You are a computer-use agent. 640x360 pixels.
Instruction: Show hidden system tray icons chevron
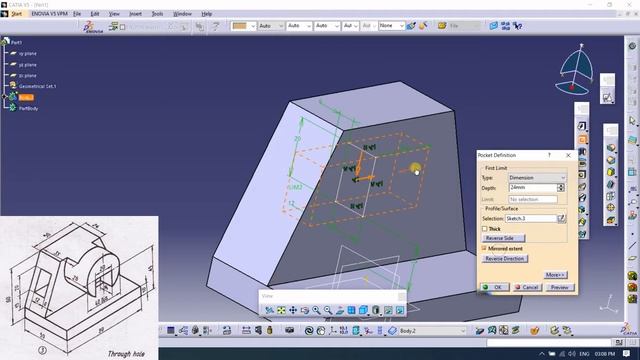(542, 353)
